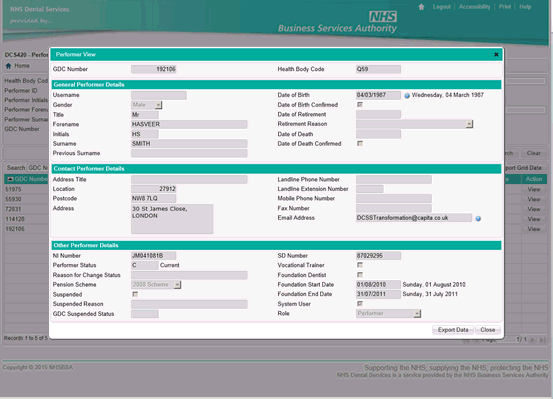Click the Export Data button
The image size is (553, 399).
pyautogui.click(x=453, y=330)
